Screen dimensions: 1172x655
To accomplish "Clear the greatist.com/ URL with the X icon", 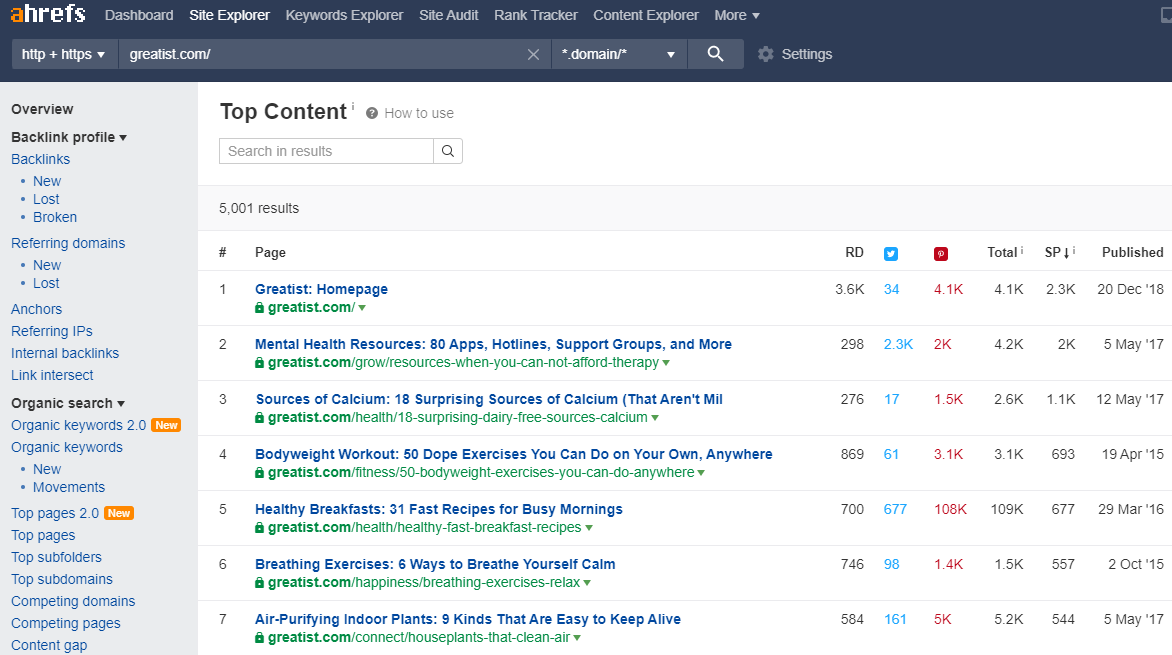I will 533,55.
